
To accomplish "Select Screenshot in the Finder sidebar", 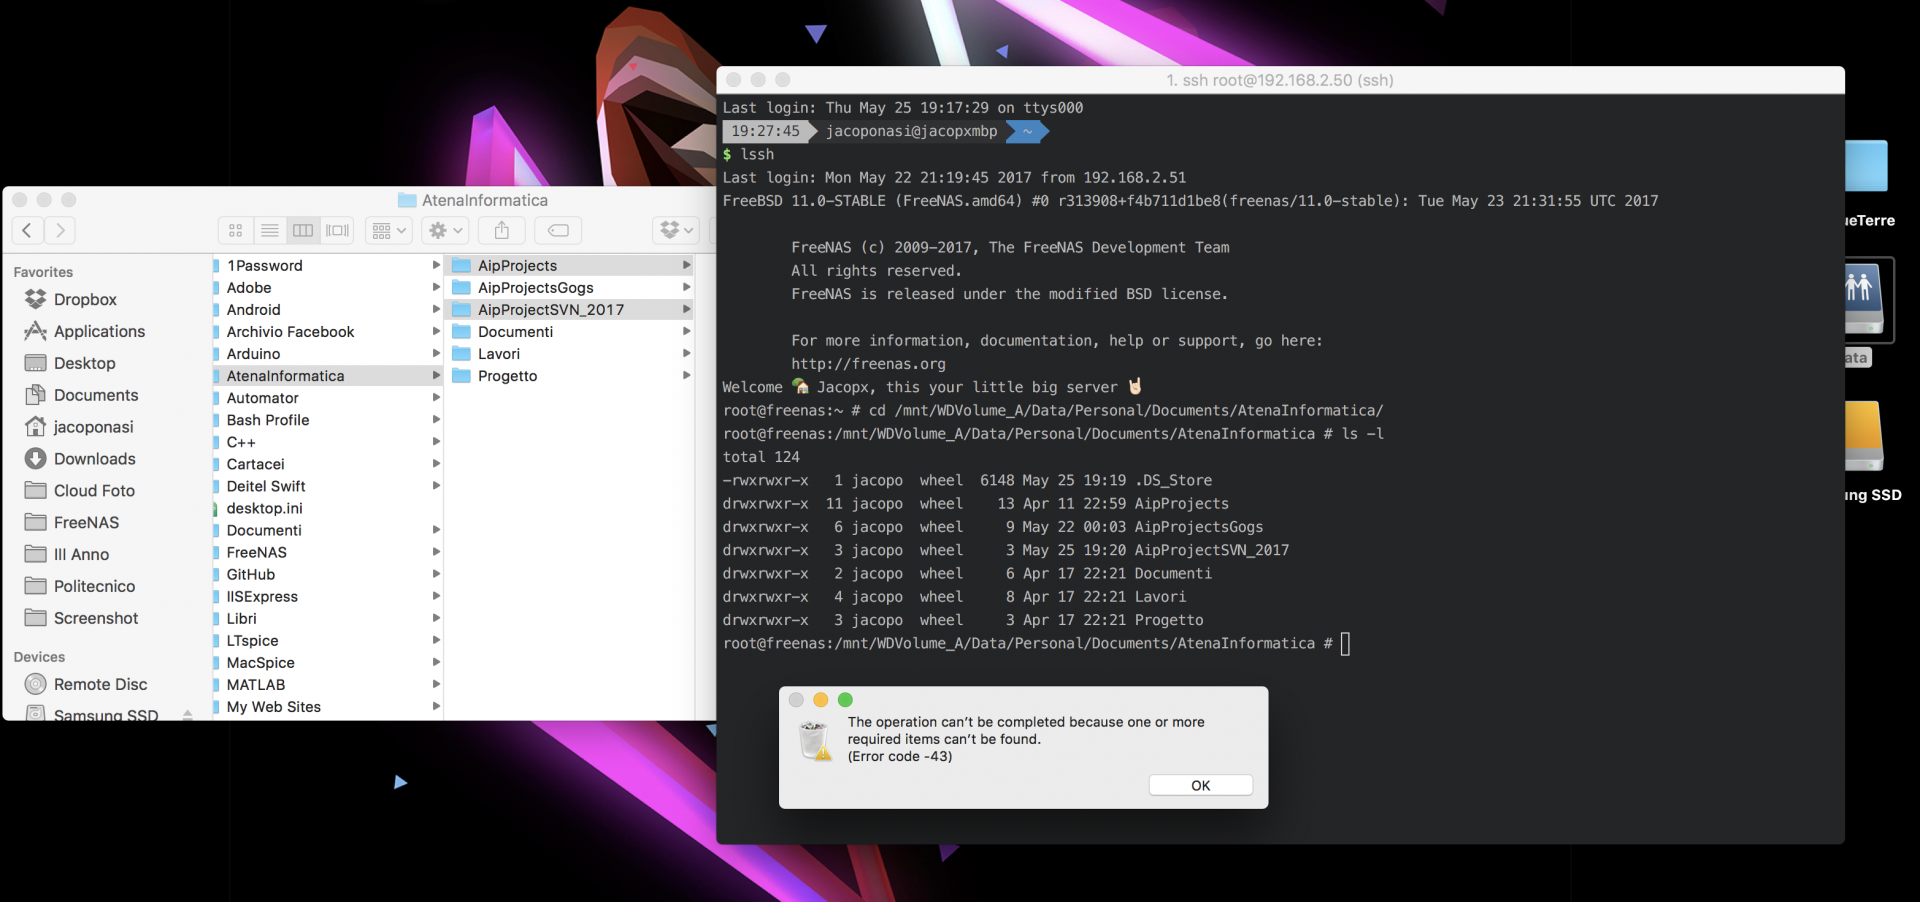I will (81, 619).
